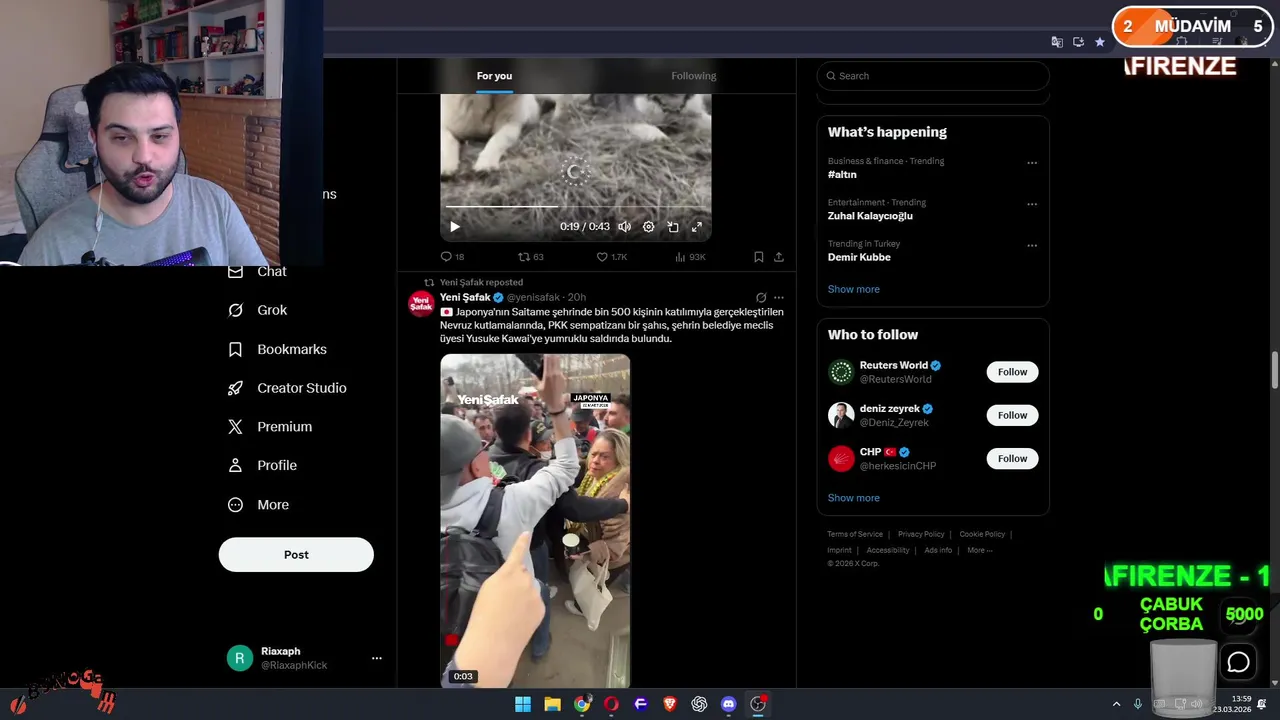Click the Post button
This screenshot has height=720, width=1280.
pyautogui.click(x=296, y=555)
